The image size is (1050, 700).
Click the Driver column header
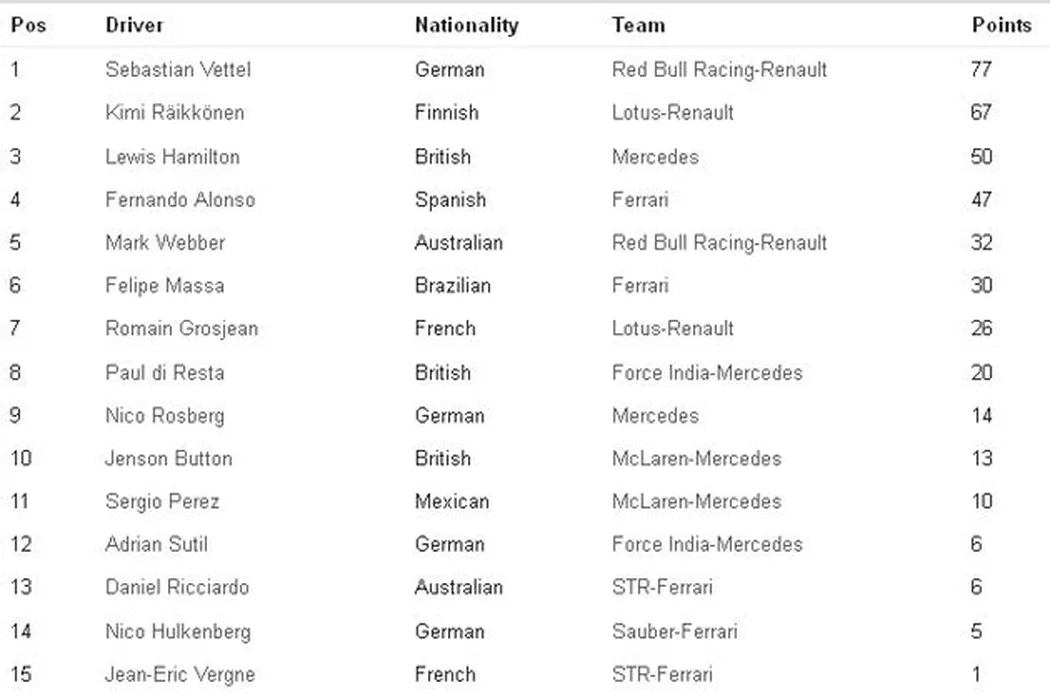tap(134, 26)
